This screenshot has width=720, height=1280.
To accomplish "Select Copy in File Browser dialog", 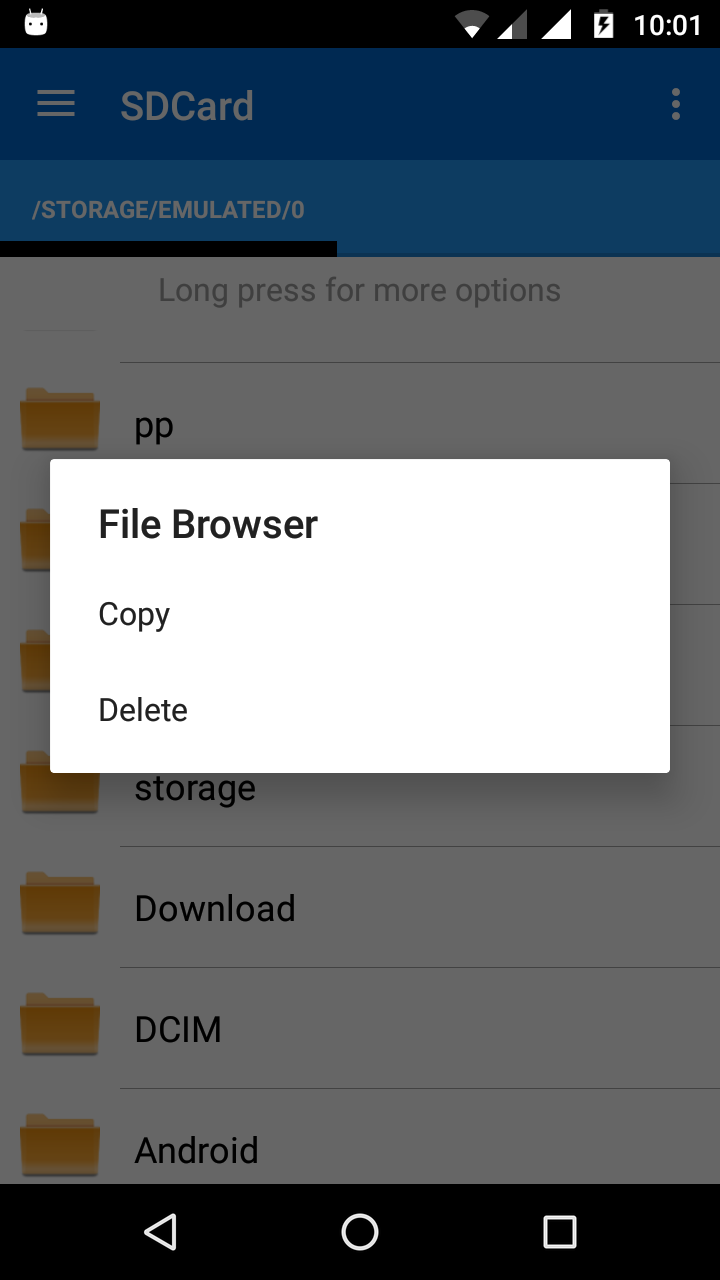I will [360, 614].
